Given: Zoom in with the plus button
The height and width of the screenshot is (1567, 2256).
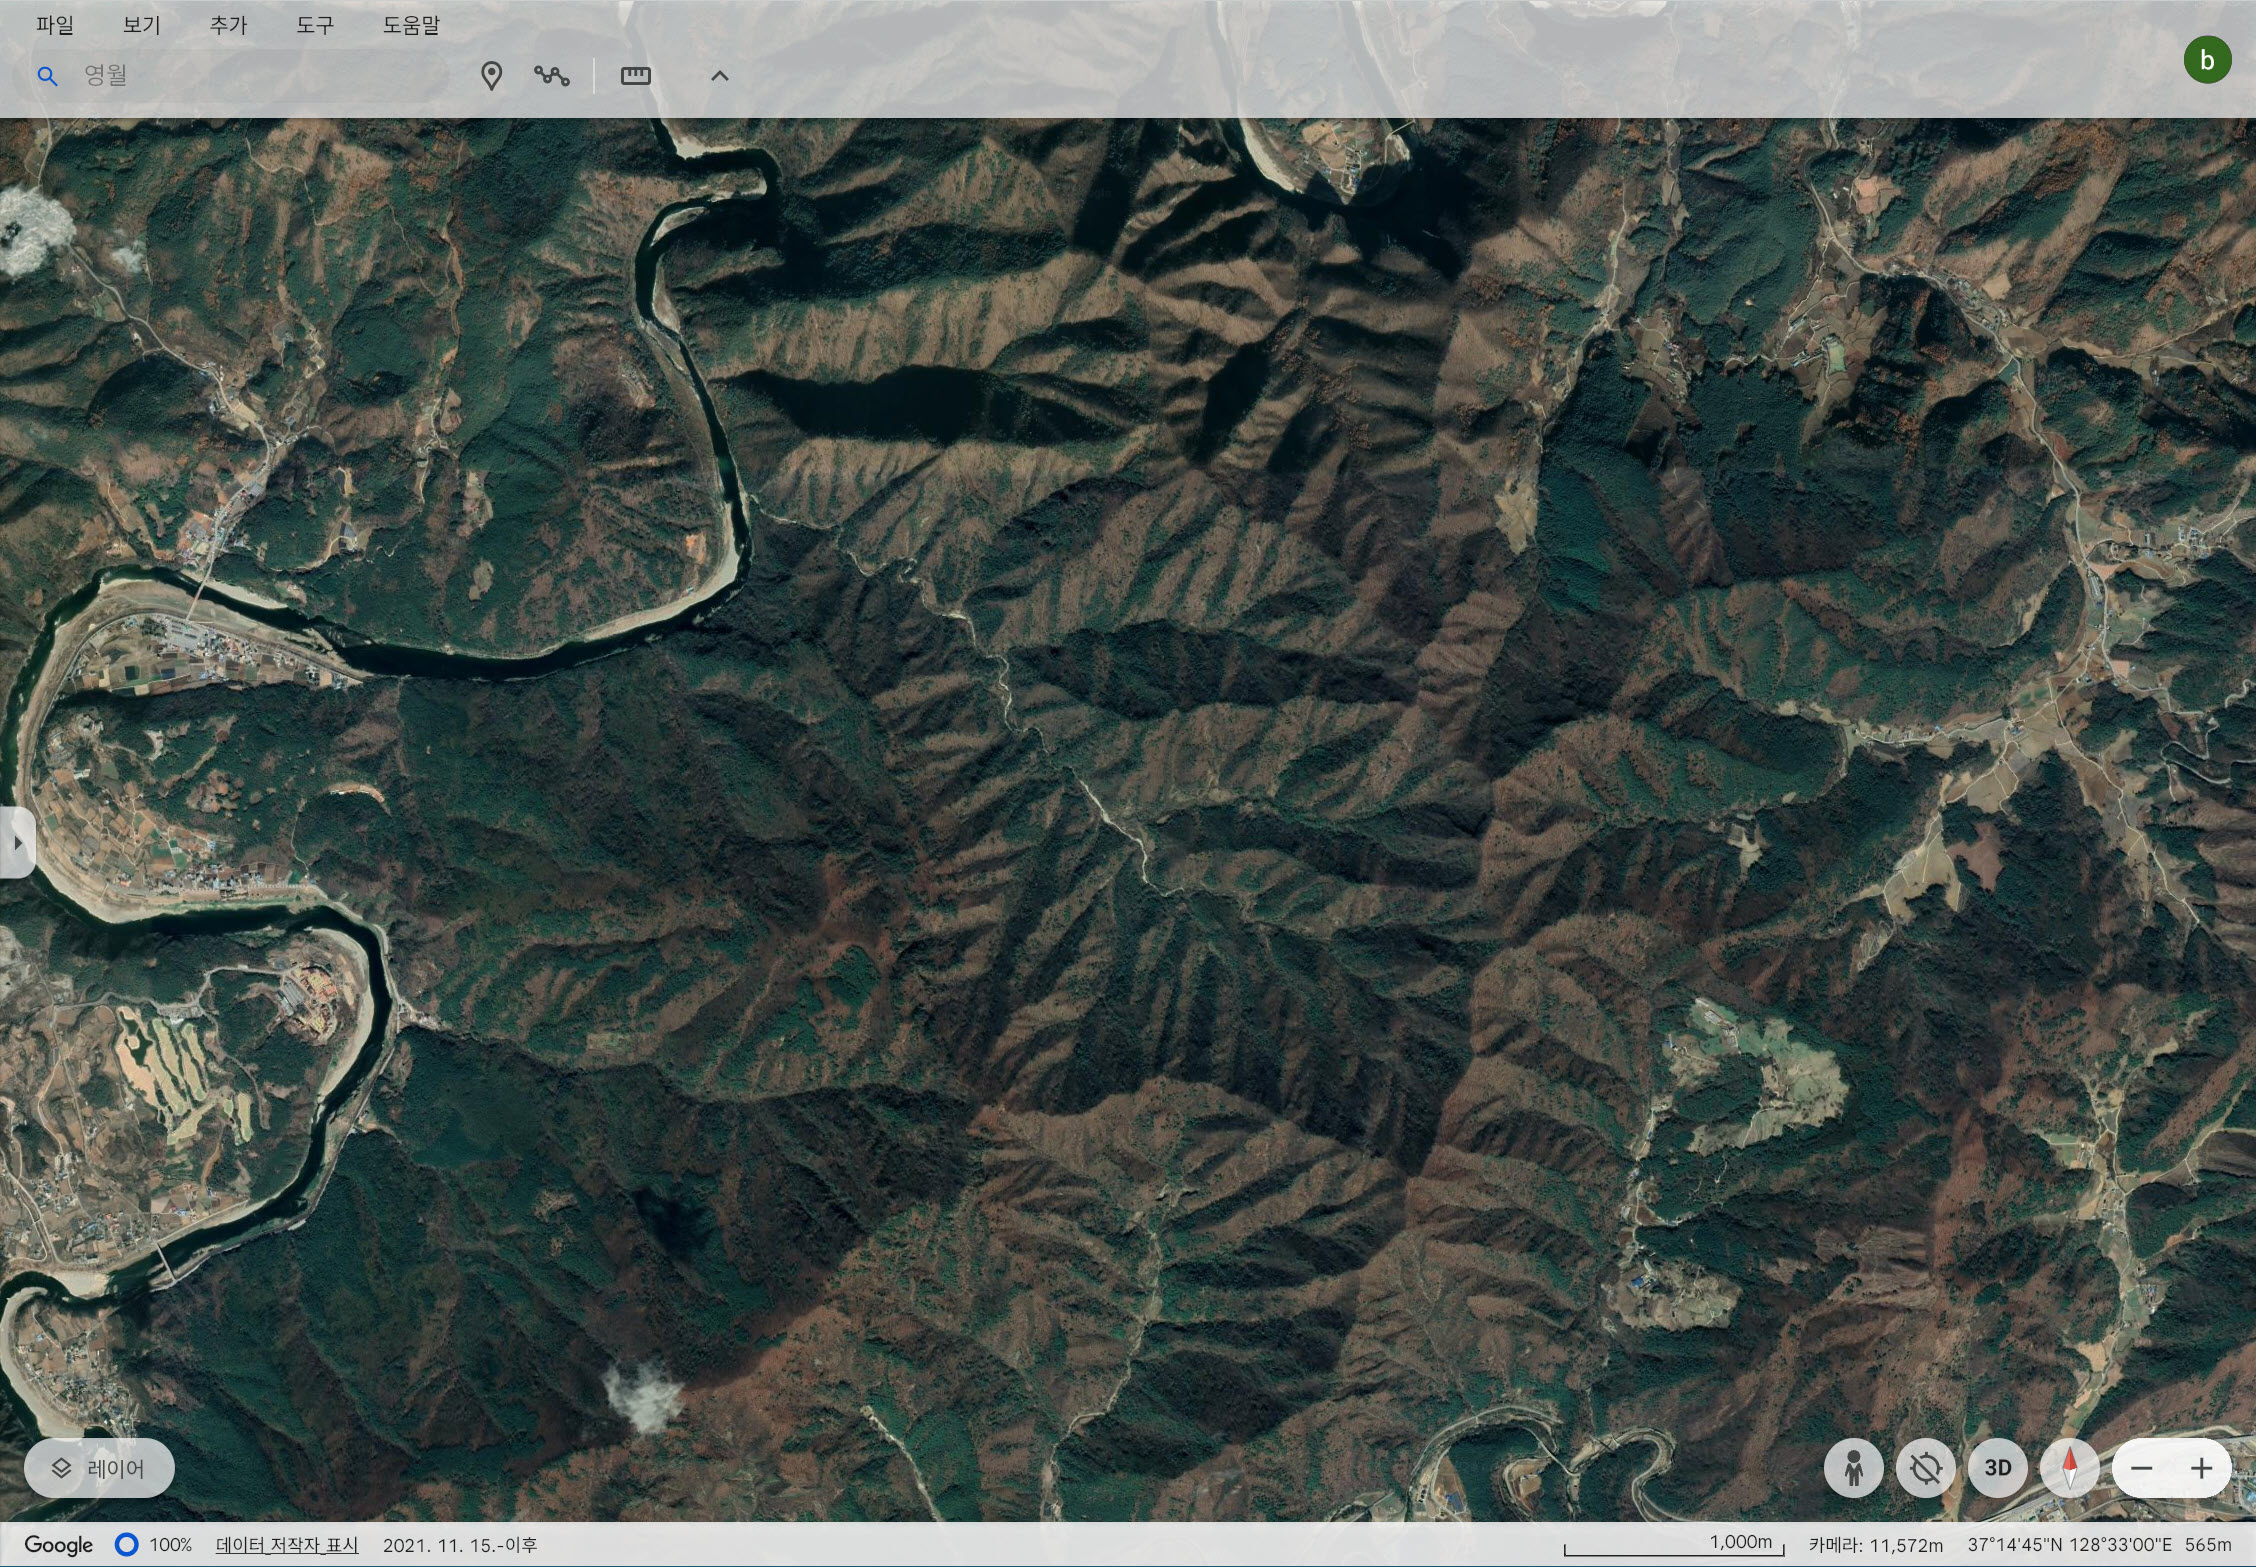Looking at the screenshot, I should [2201, 1468].
